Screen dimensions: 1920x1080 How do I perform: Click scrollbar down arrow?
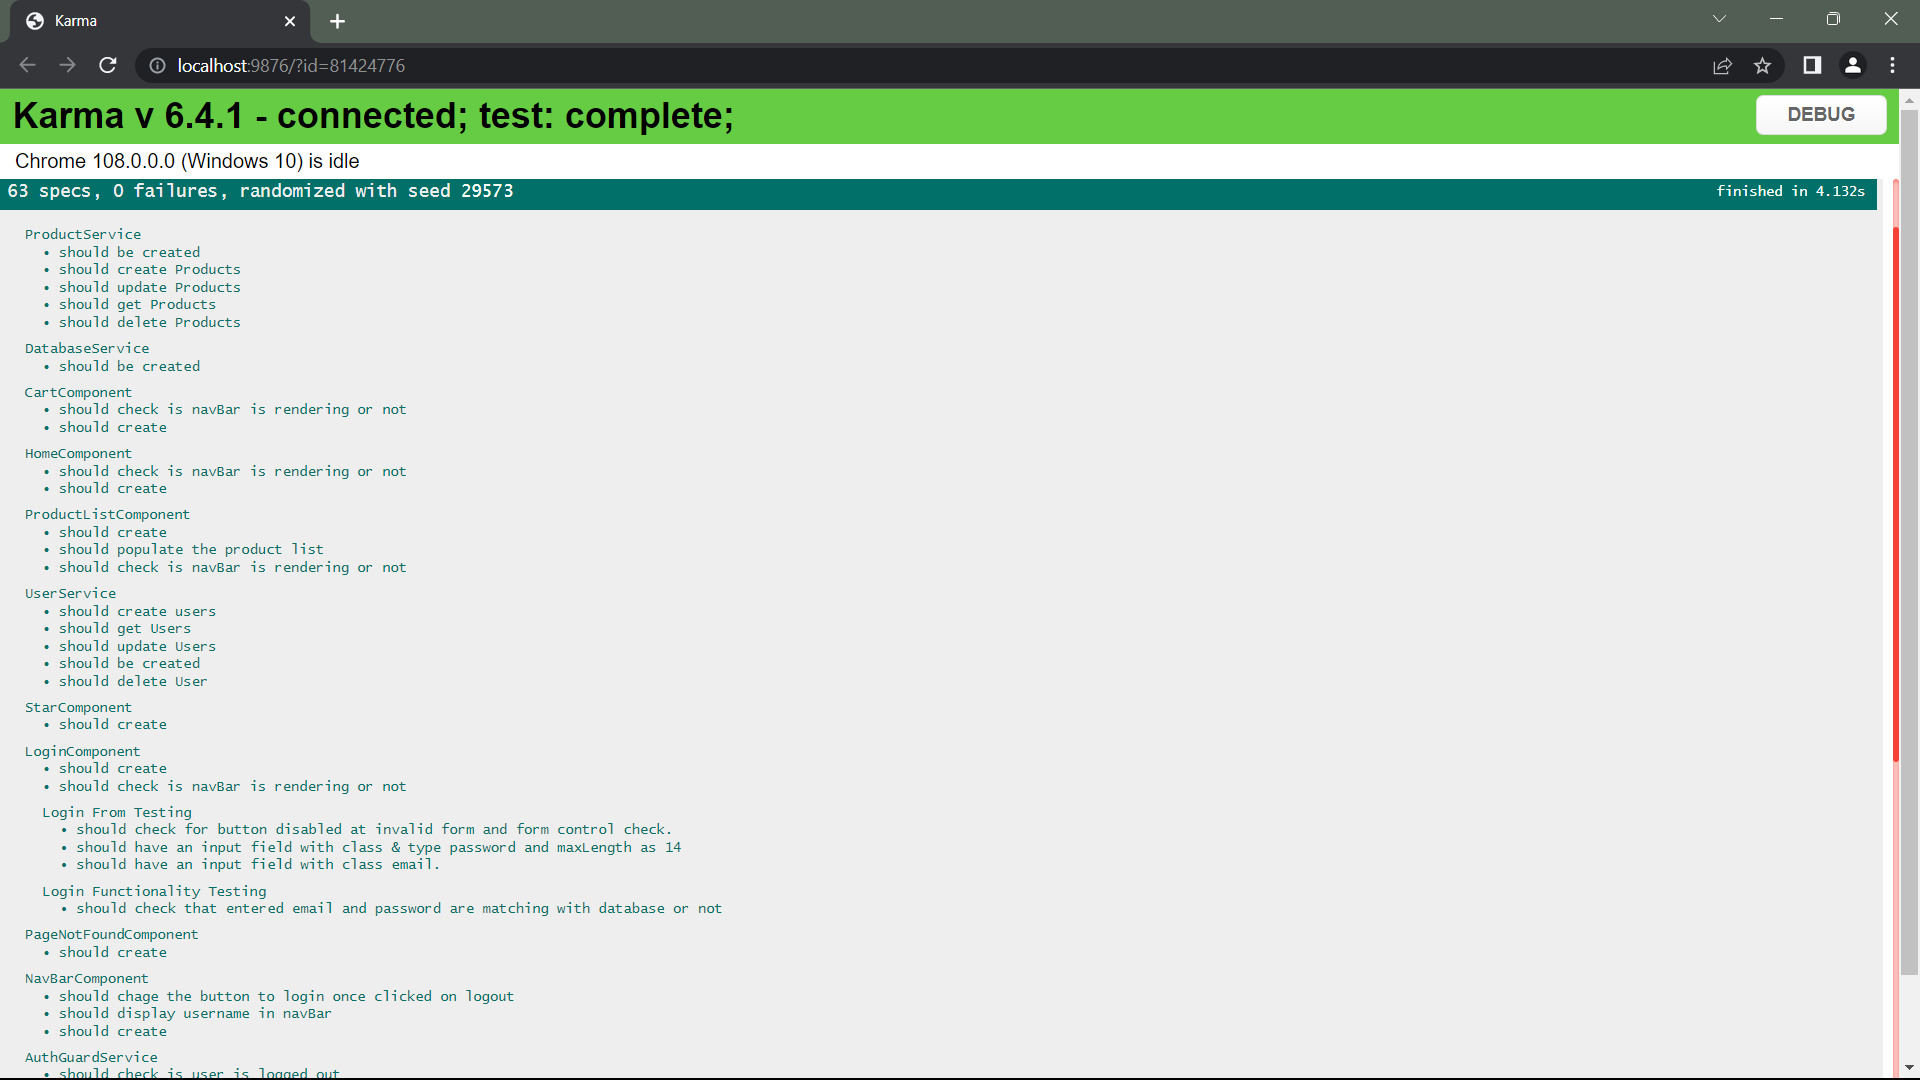1909,1068
